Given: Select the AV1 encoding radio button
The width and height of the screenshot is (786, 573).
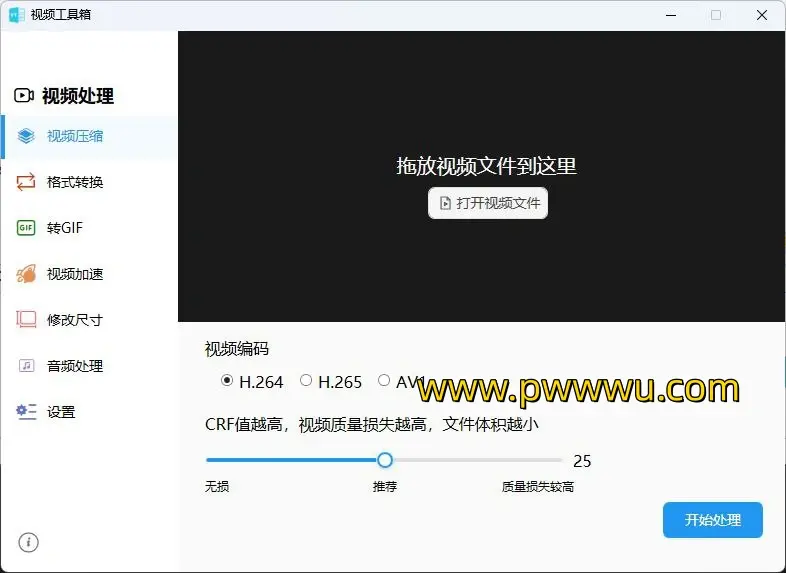Looking at the screenshot, I should pyautogui.click(x=384, y=381).
